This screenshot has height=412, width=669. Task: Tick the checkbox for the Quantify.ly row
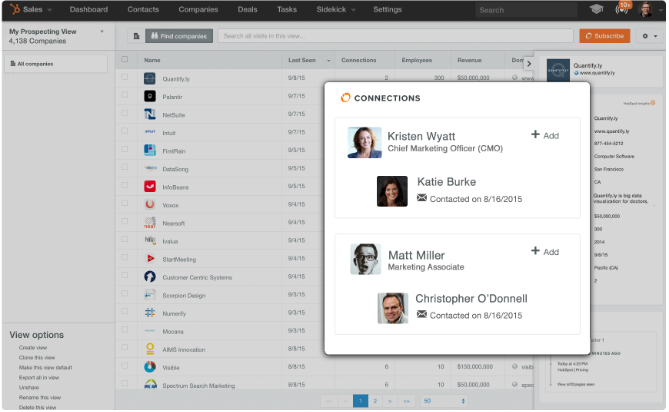tap(124, 78)
